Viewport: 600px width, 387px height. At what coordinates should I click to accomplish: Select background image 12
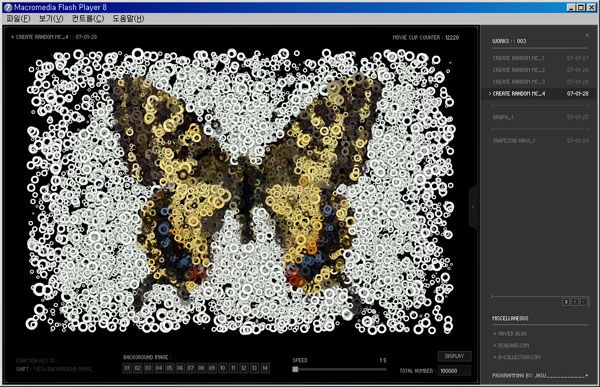[244, 368]
